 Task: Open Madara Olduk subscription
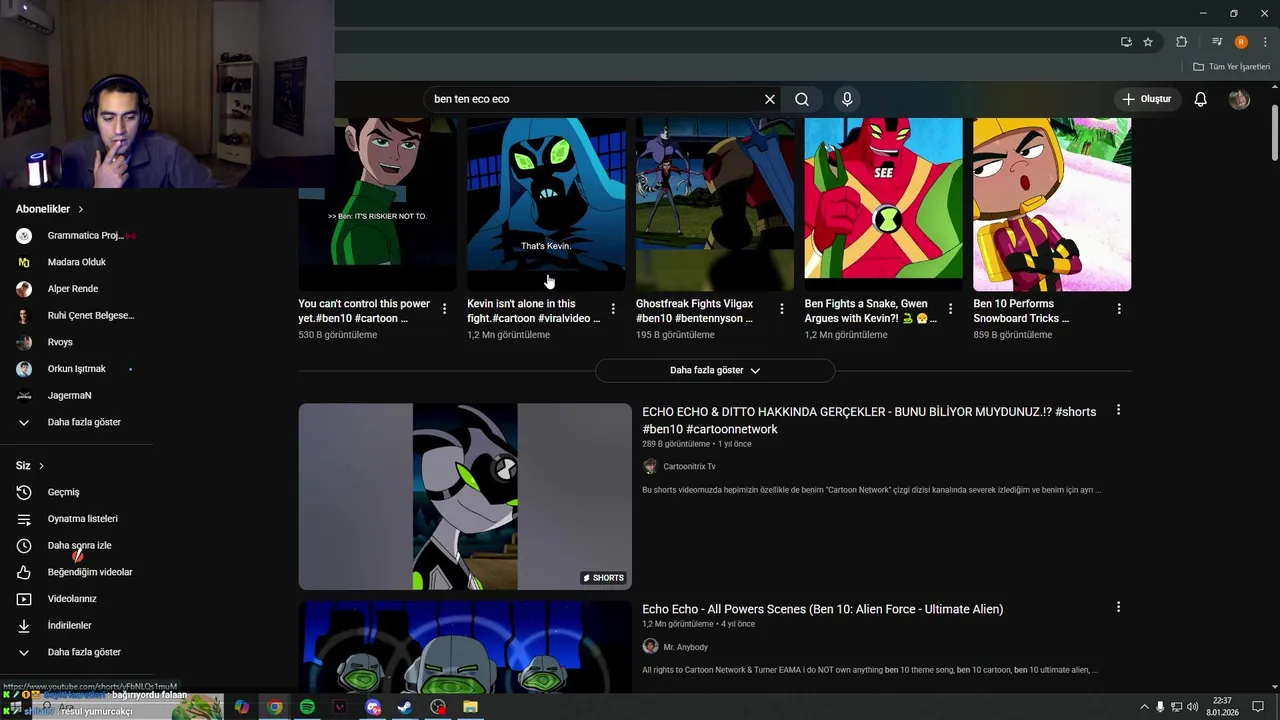point(76,262)
